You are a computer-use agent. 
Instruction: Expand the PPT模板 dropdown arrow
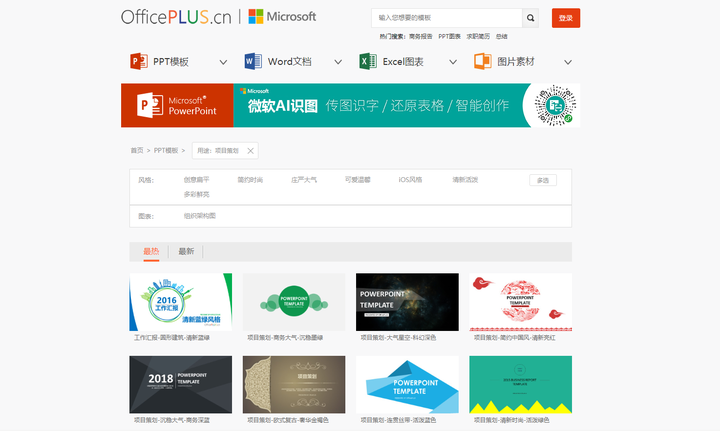click(x=223, y=62)
